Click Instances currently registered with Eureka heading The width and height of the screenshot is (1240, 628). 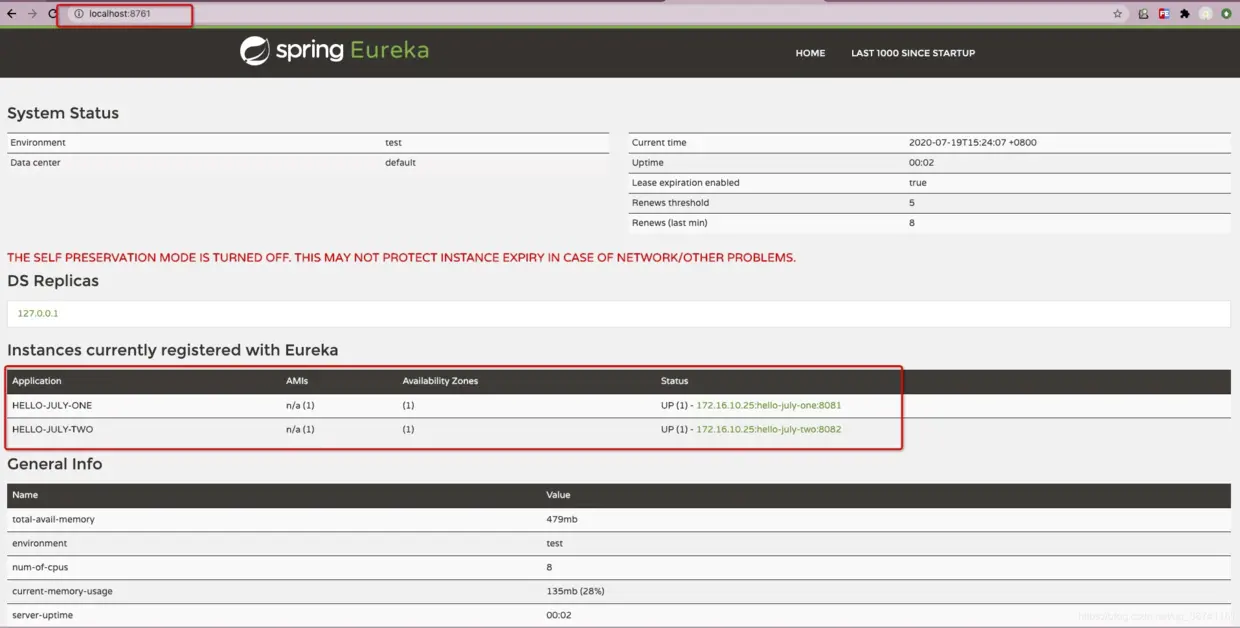click(x=173, y=350)
